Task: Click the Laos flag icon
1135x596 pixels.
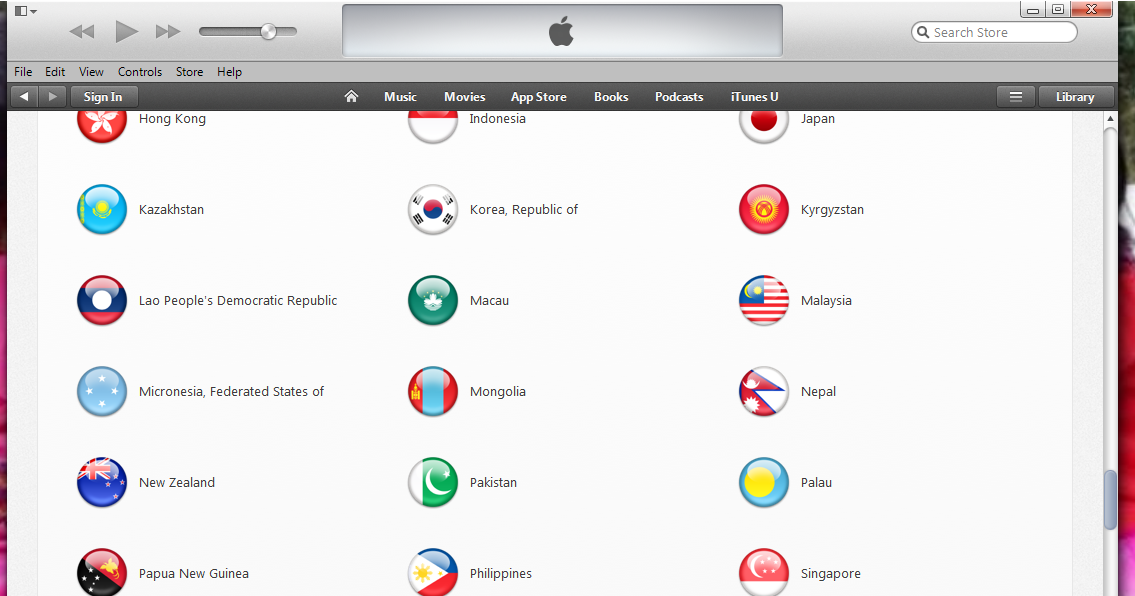Action: (102, 301)
